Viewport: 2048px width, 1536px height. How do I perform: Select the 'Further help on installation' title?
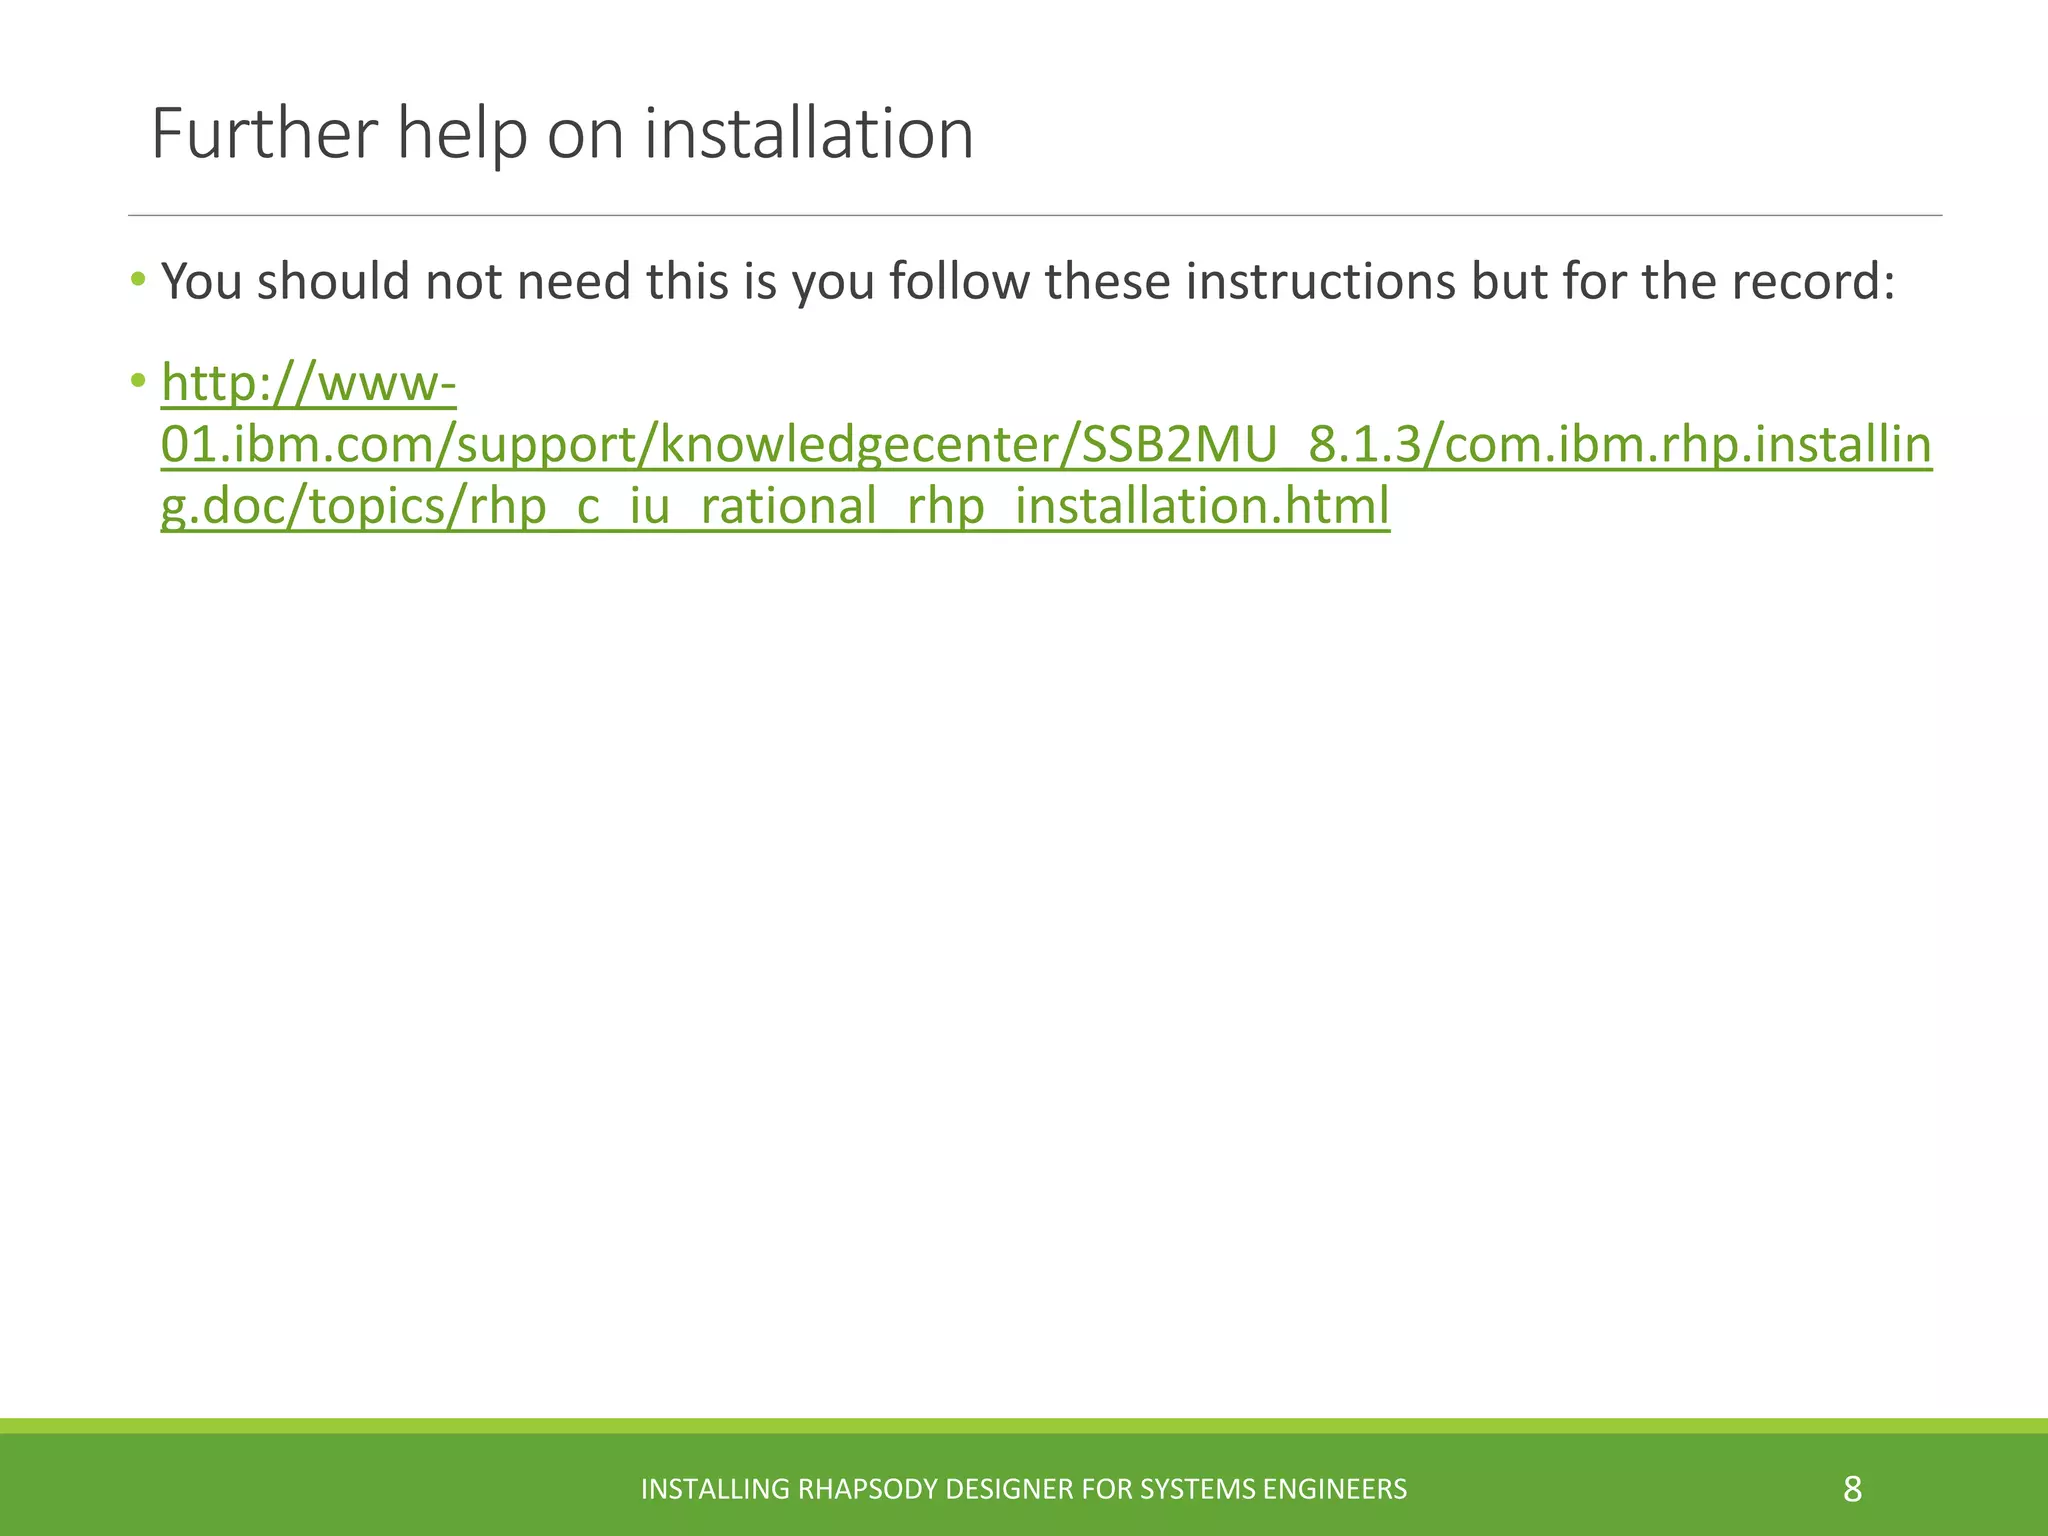(562, 133)
